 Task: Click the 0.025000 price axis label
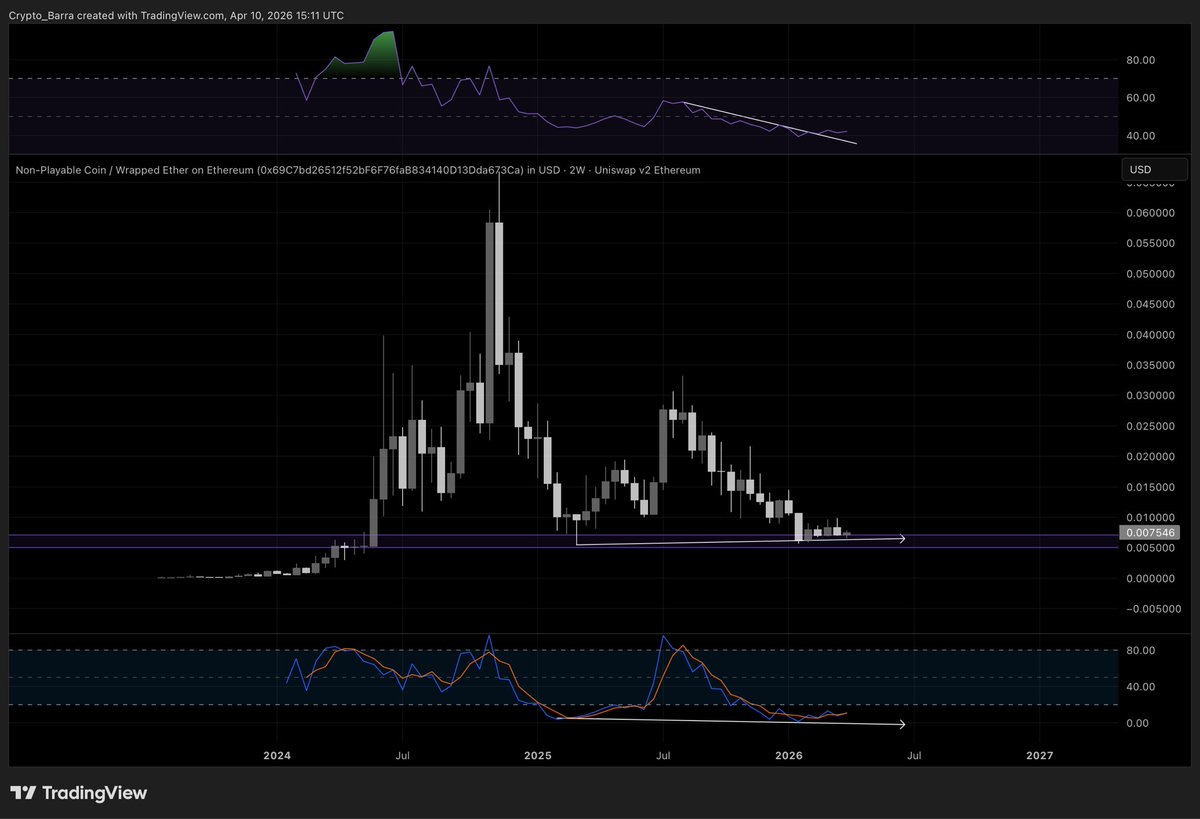[x=1149, y=427]
